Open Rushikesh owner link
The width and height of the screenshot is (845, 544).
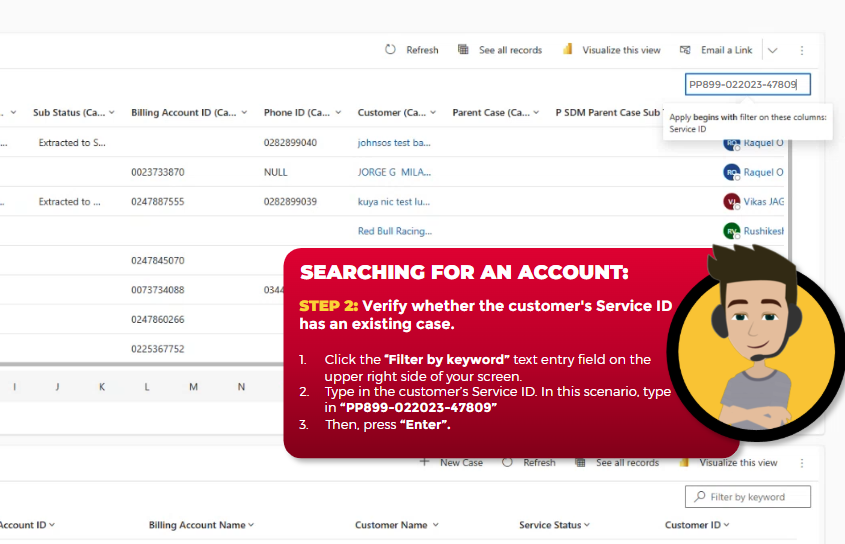(x=764, y=231)
